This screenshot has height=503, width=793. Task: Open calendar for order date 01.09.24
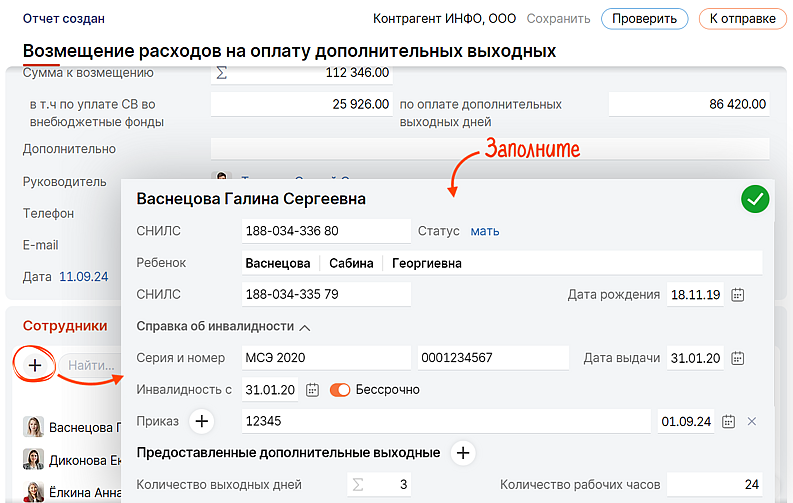click(729, 422)
